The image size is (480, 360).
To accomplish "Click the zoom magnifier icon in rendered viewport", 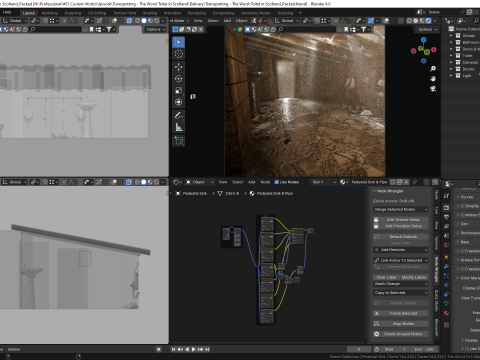I will point(433,69).
